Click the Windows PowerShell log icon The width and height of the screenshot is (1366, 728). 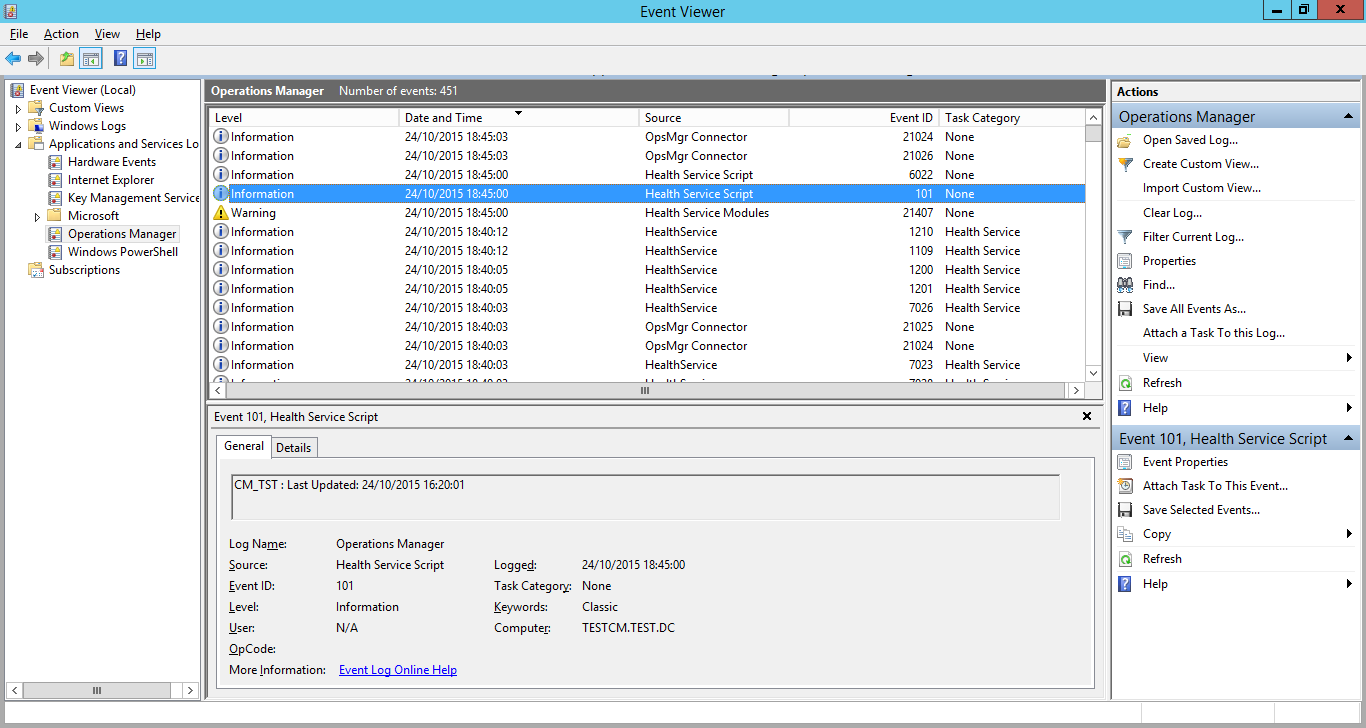56,252
